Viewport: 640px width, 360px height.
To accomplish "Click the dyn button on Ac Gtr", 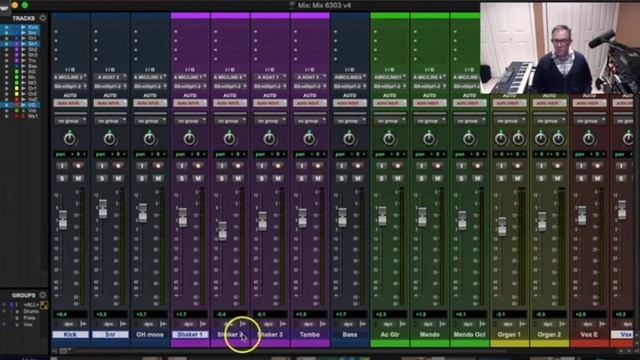I will click(x=389, y=324).
